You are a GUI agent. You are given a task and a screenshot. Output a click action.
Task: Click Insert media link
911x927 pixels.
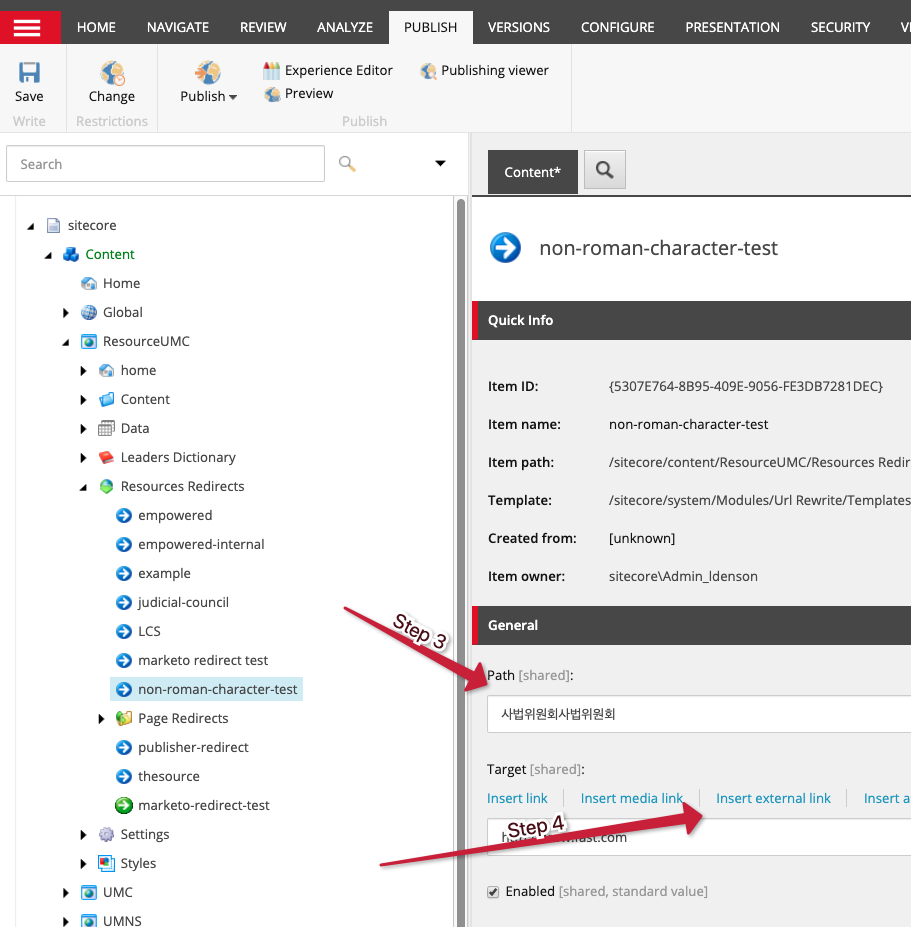pyautogui.click(x=631, y=798)
